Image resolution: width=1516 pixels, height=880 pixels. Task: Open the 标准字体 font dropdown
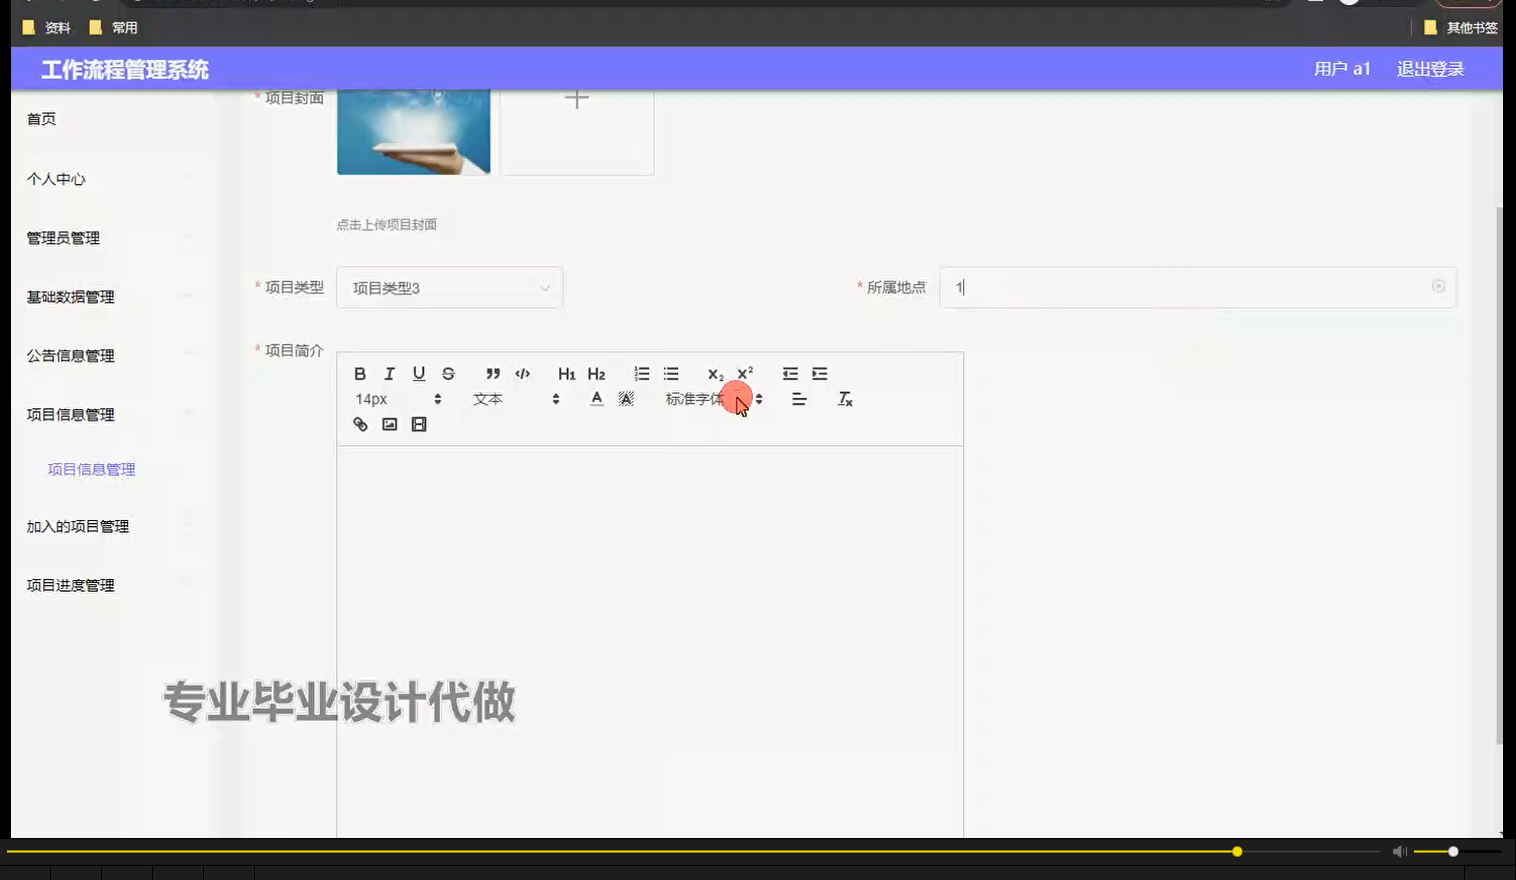click(x=710, y=398)
